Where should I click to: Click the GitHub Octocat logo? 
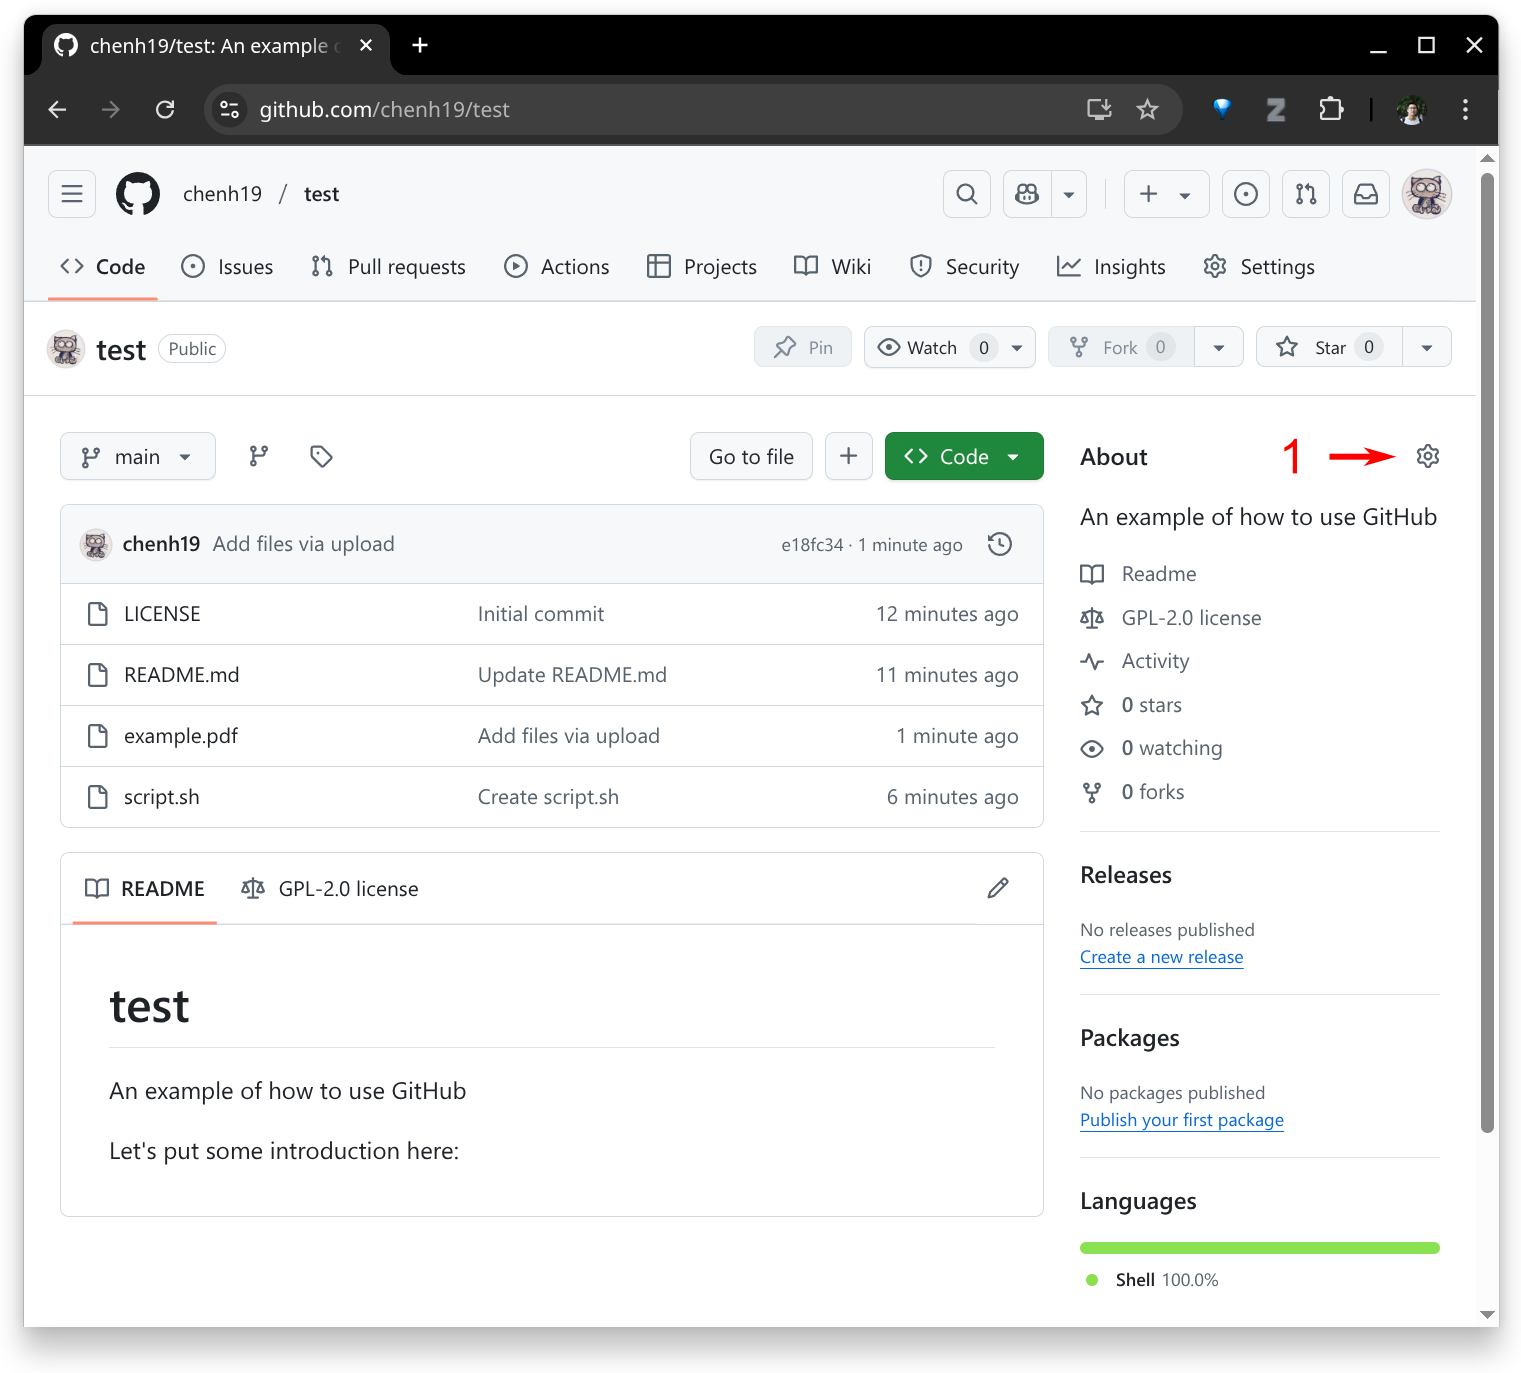click(x=138, y=194)
